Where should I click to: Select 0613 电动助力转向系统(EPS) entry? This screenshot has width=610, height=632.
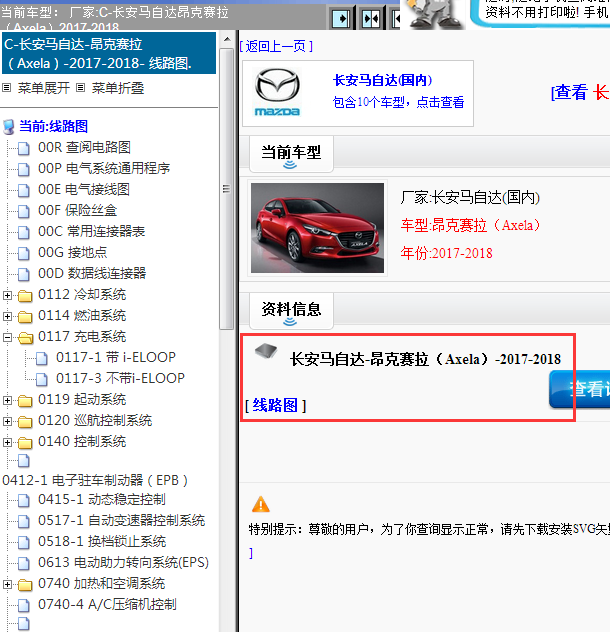pos(123,563)
